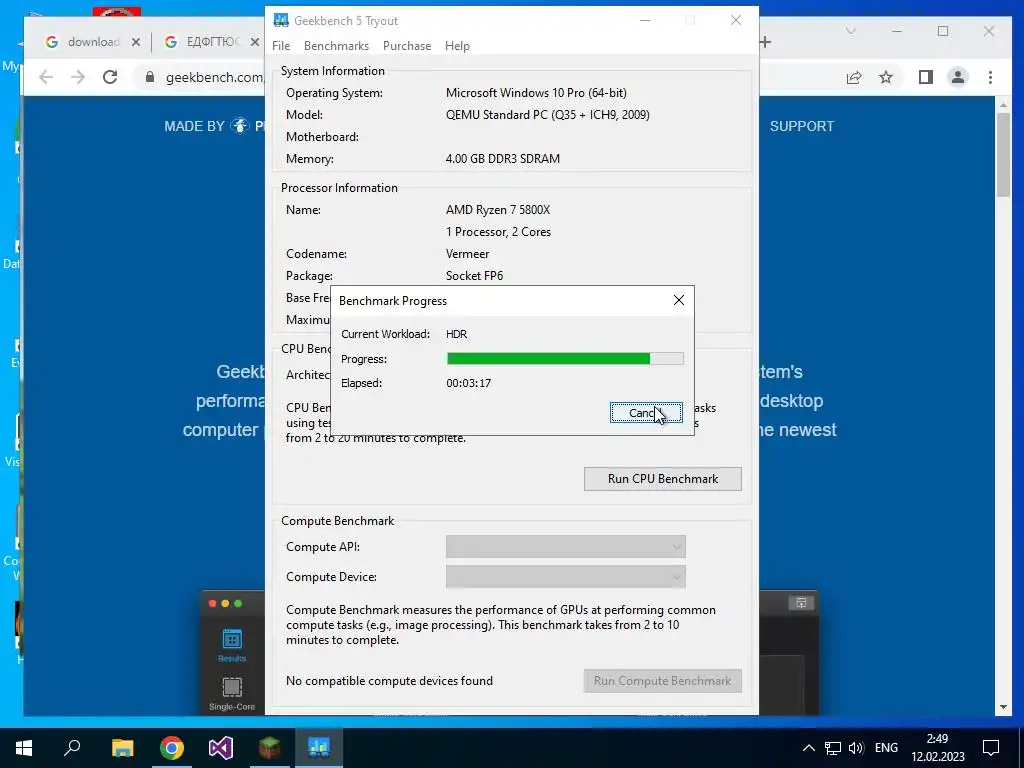Viewport: 1024px width, 768px height.
Task: Toggle Chrome side panel
Action: coord(925,77)
